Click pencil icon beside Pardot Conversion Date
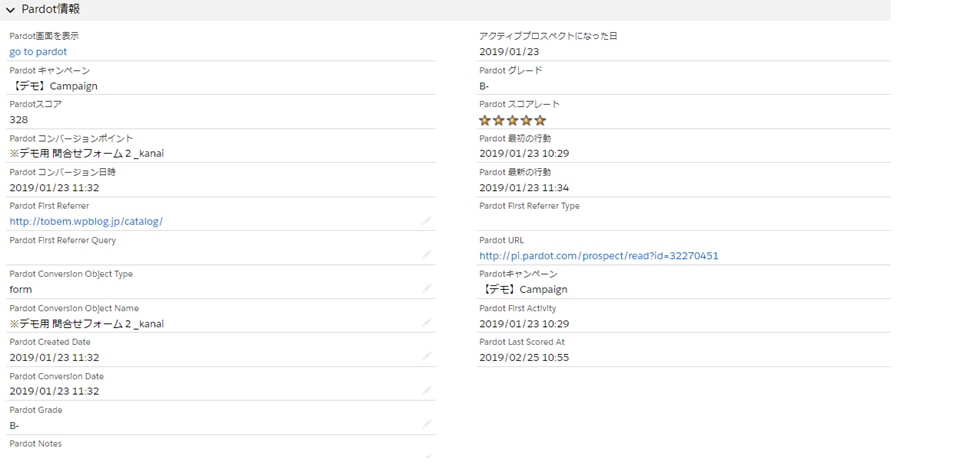The image size is (960, 474). point(427,390)
